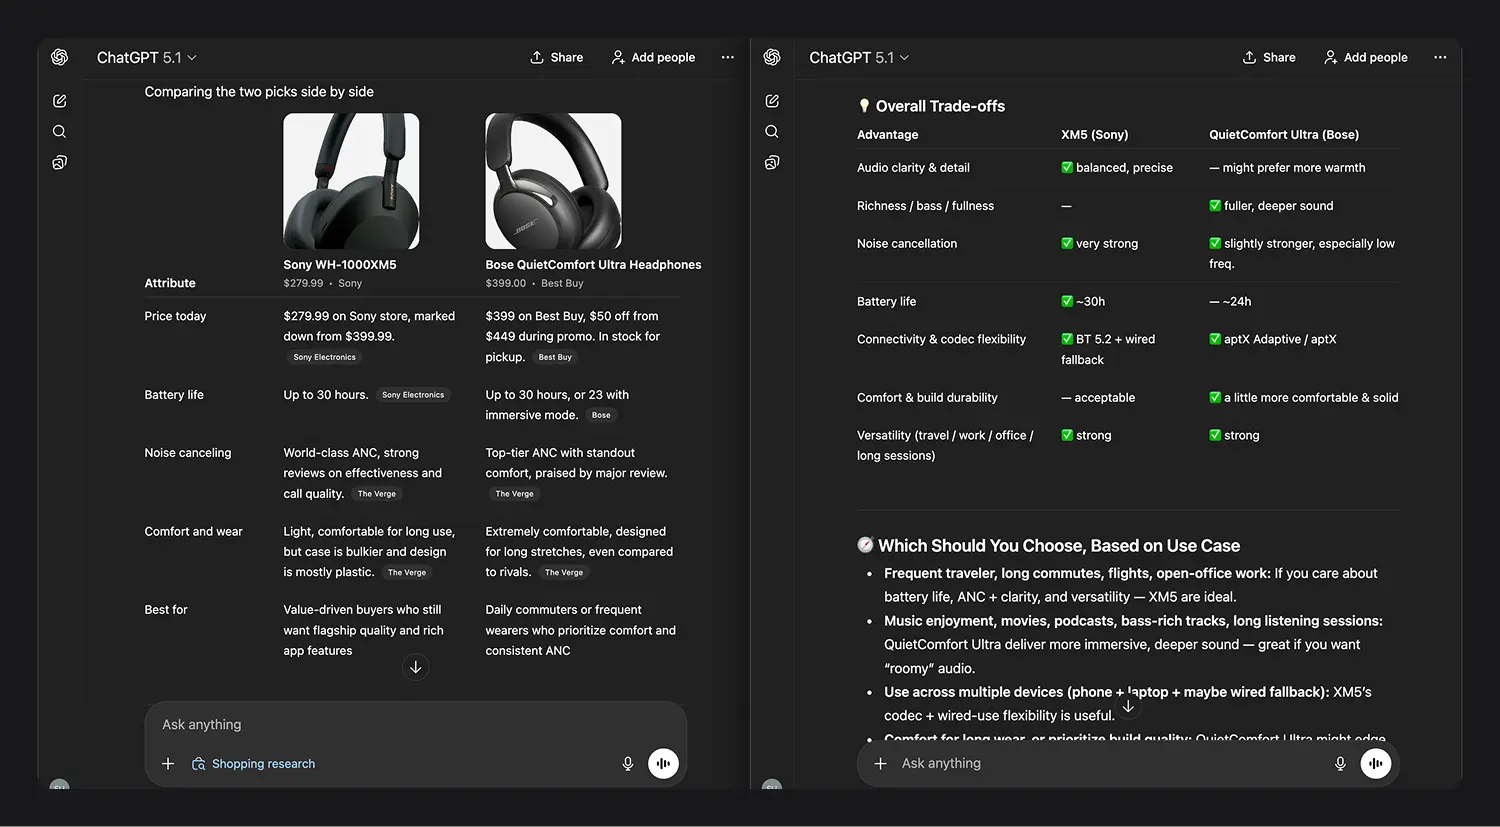Click scroll-to-bottom arrow in right window
Viewport: 1500px width, 827px height.
(x=1128, y=706)
